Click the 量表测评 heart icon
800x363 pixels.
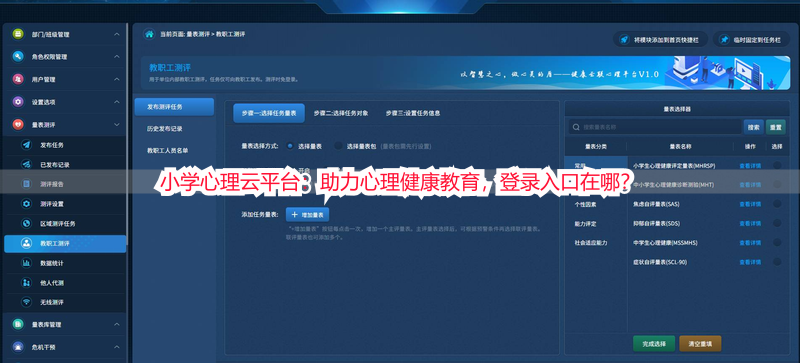(x=18, y=124)
